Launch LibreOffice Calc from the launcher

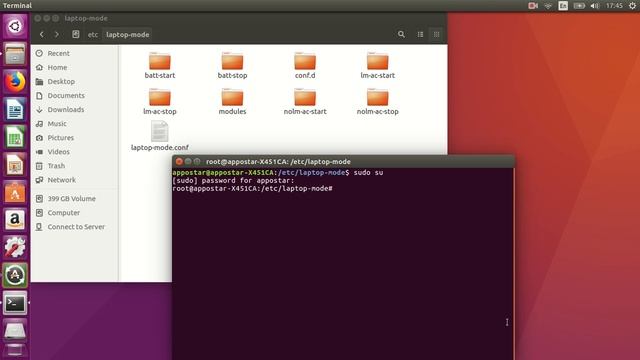15,137
